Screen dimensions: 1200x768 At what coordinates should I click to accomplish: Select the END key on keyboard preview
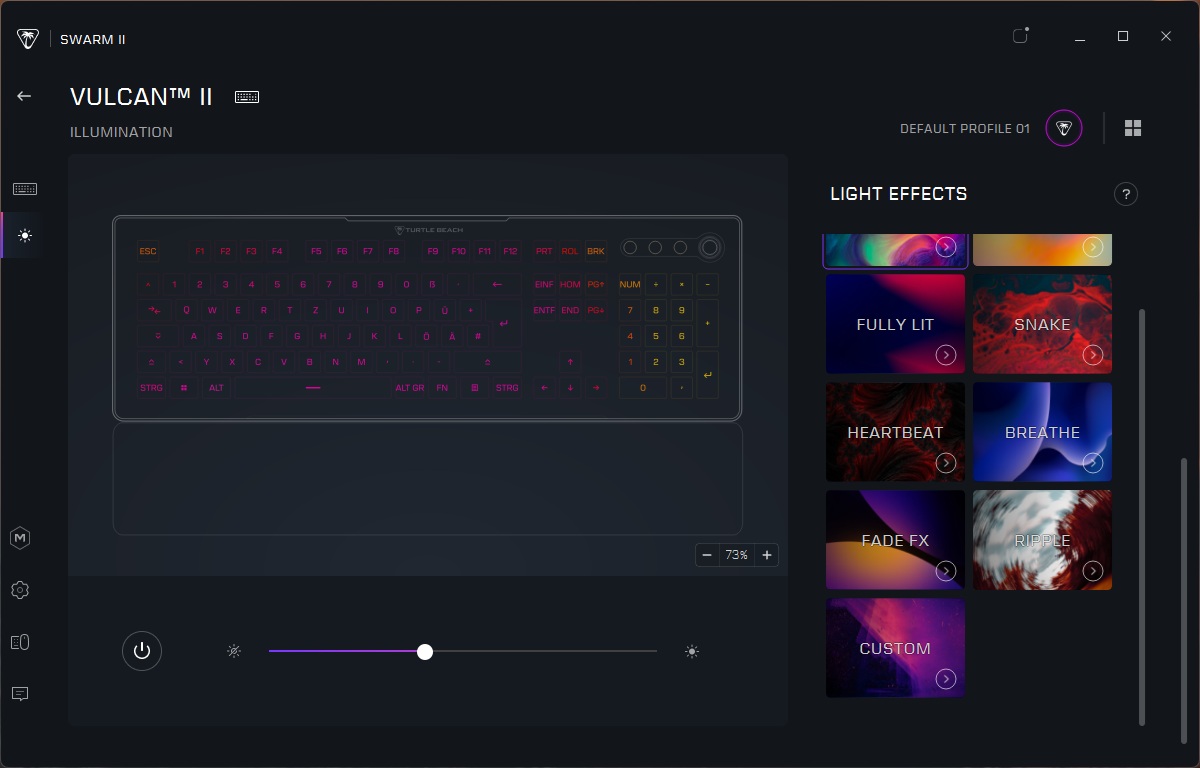570,310
